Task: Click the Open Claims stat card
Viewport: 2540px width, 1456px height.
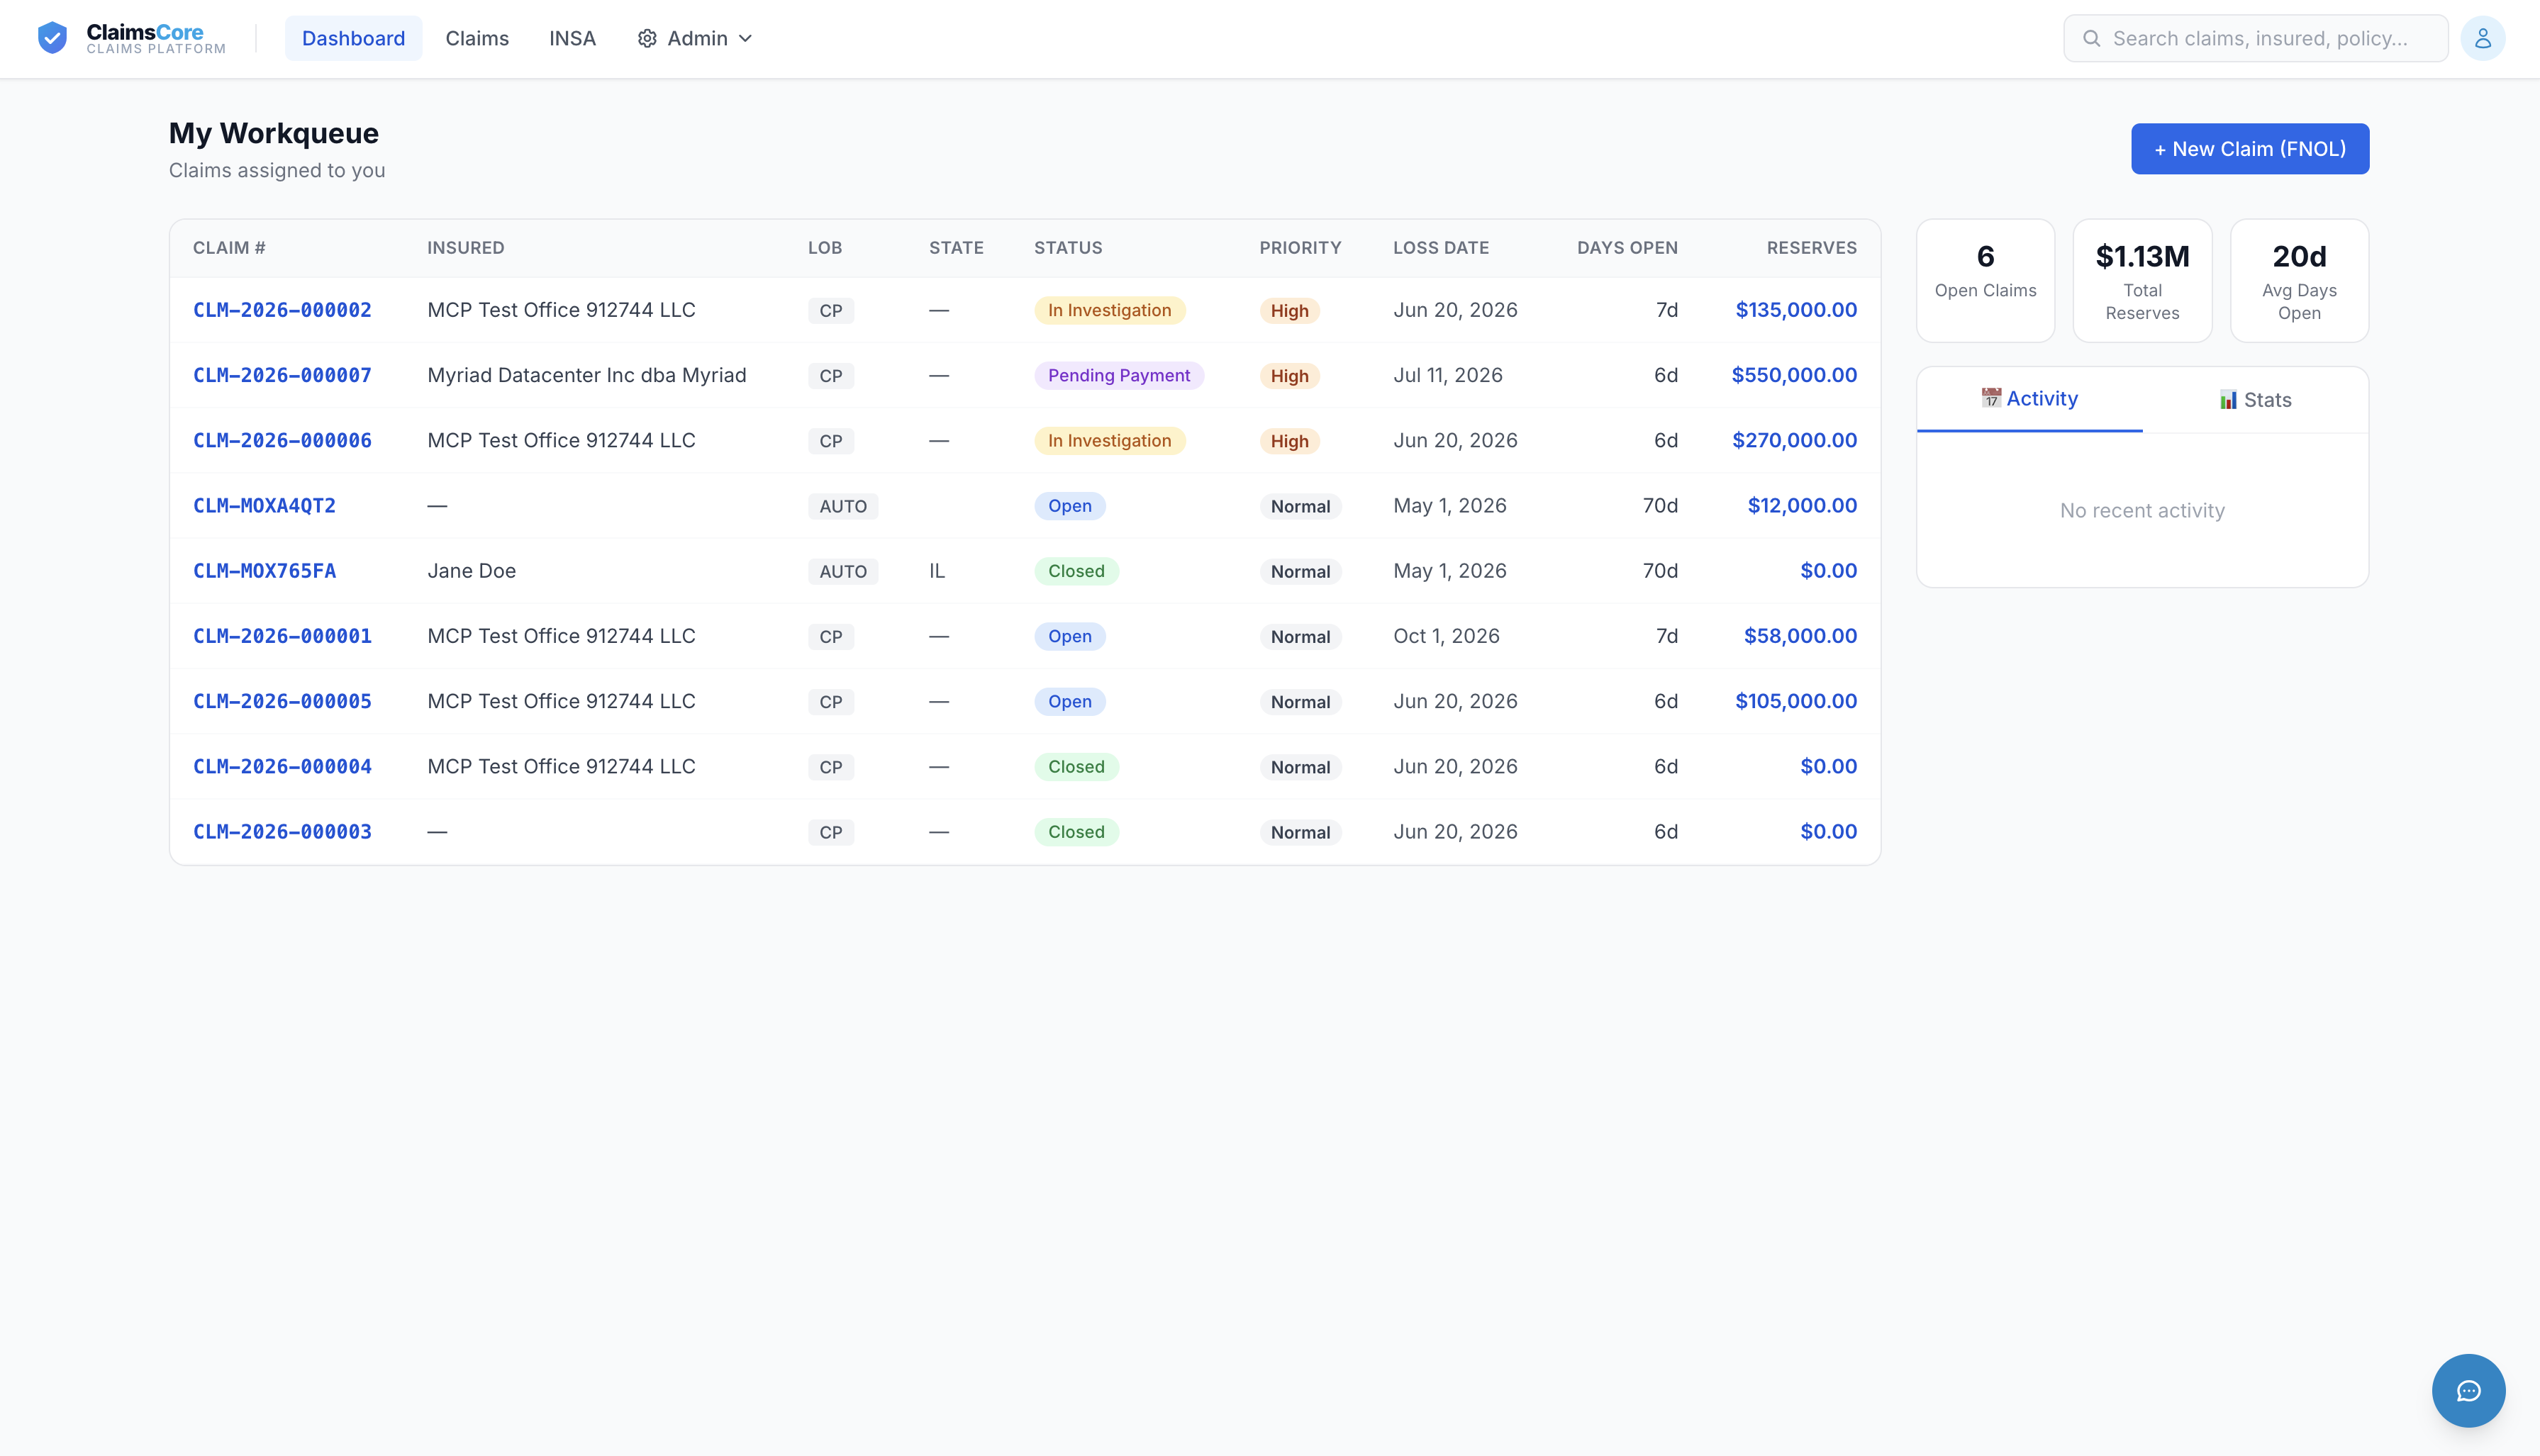Action: 1985,281
